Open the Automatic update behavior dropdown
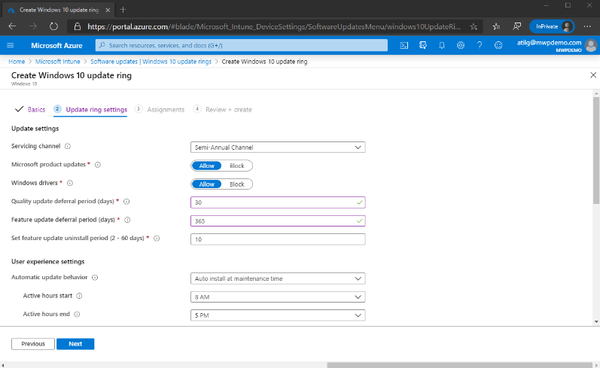Viewport: 600px width, 368px height. click(x=278, y=278)
